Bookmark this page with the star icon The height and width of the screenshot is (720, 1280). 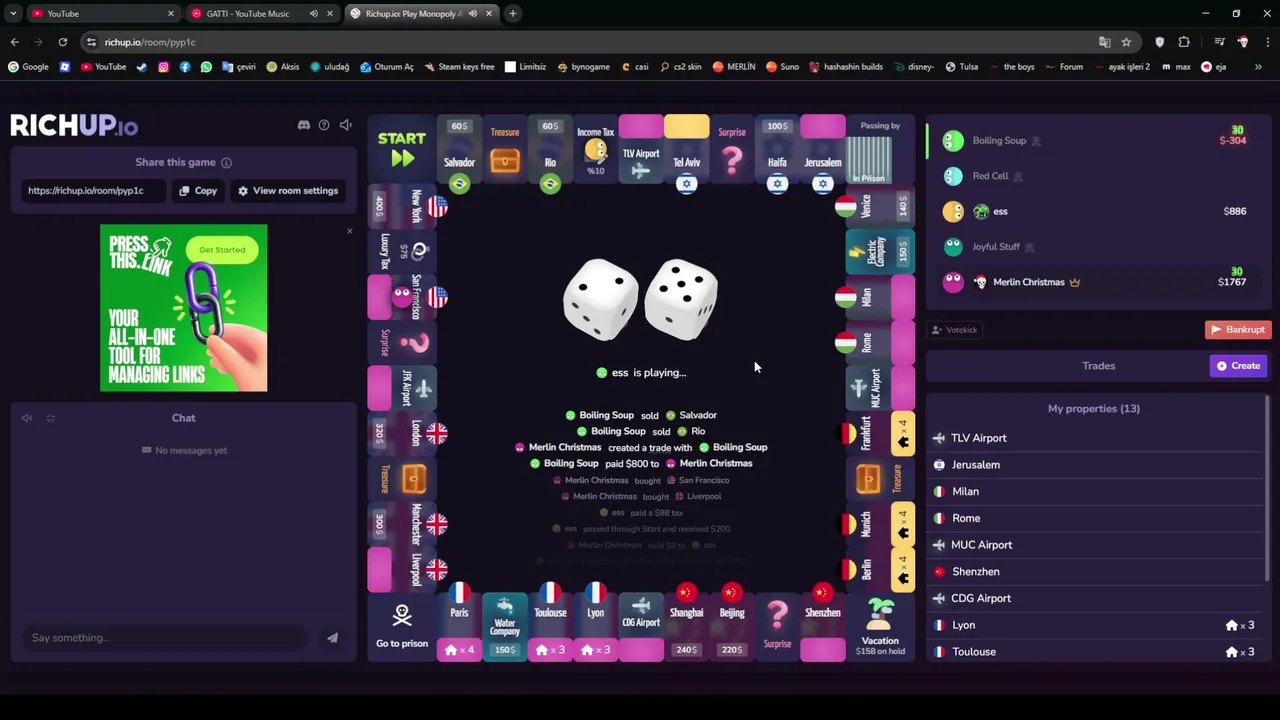tap(1126, 42)
